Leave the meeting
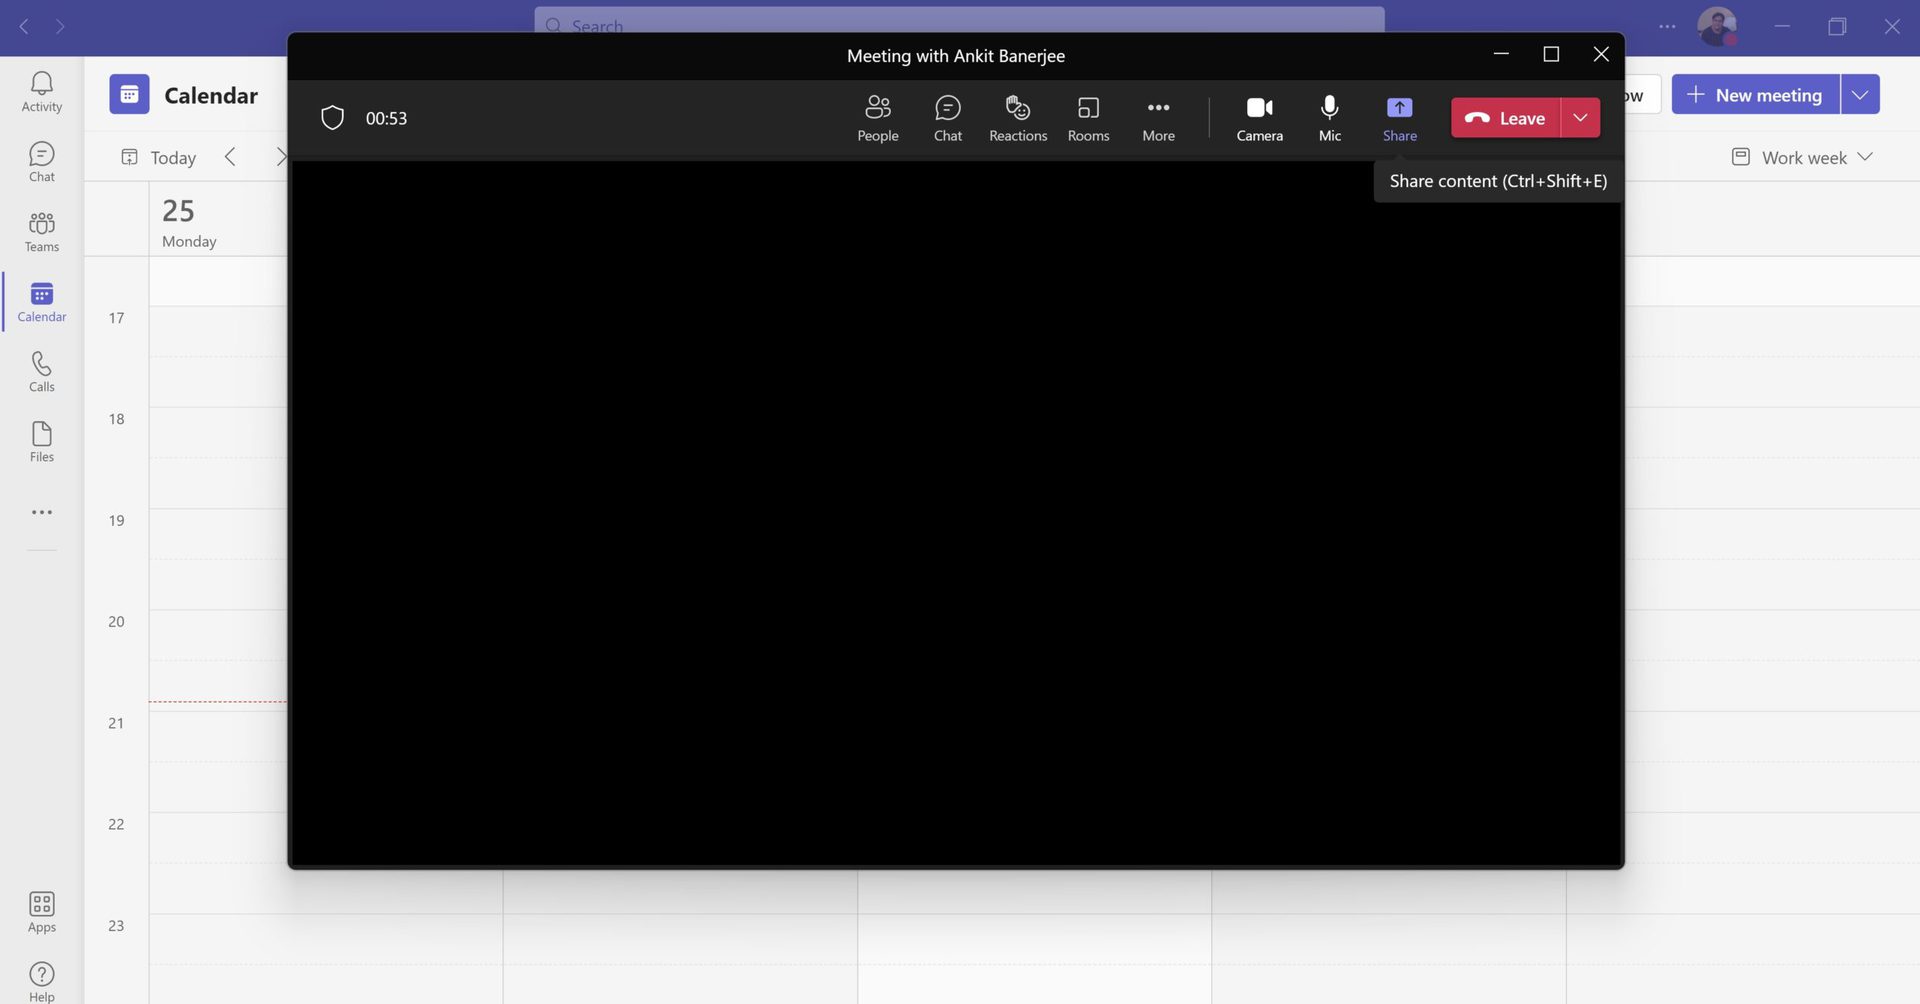1920x1004 pixels. point(1505,118)
